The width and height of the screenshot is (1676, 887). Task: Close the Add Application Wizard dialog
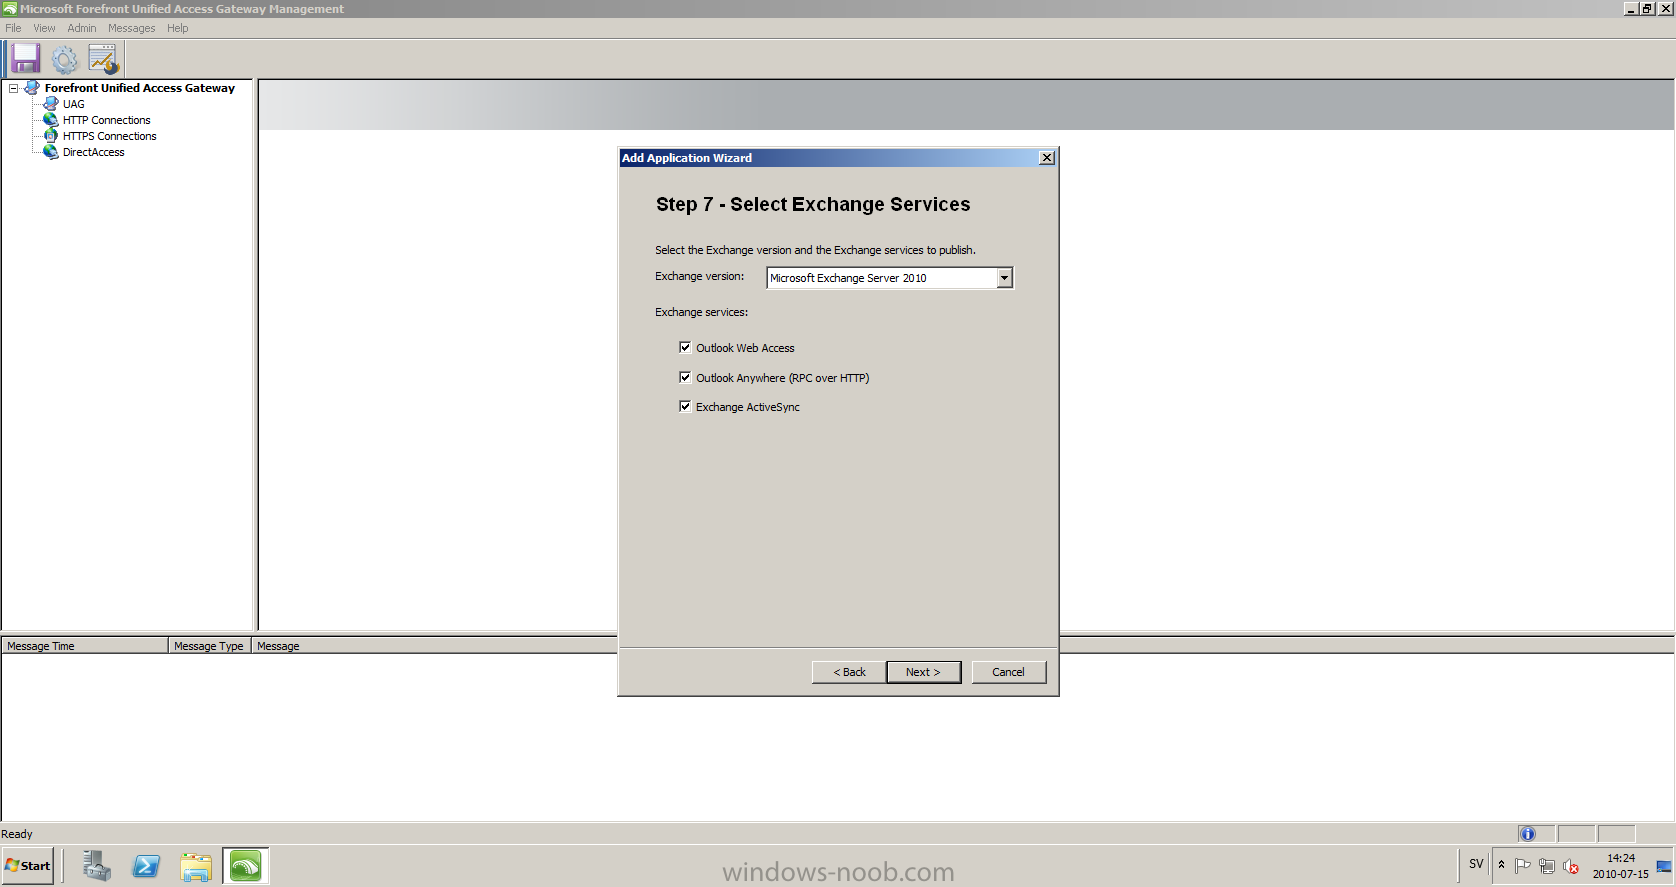[x=1046, y=158]
